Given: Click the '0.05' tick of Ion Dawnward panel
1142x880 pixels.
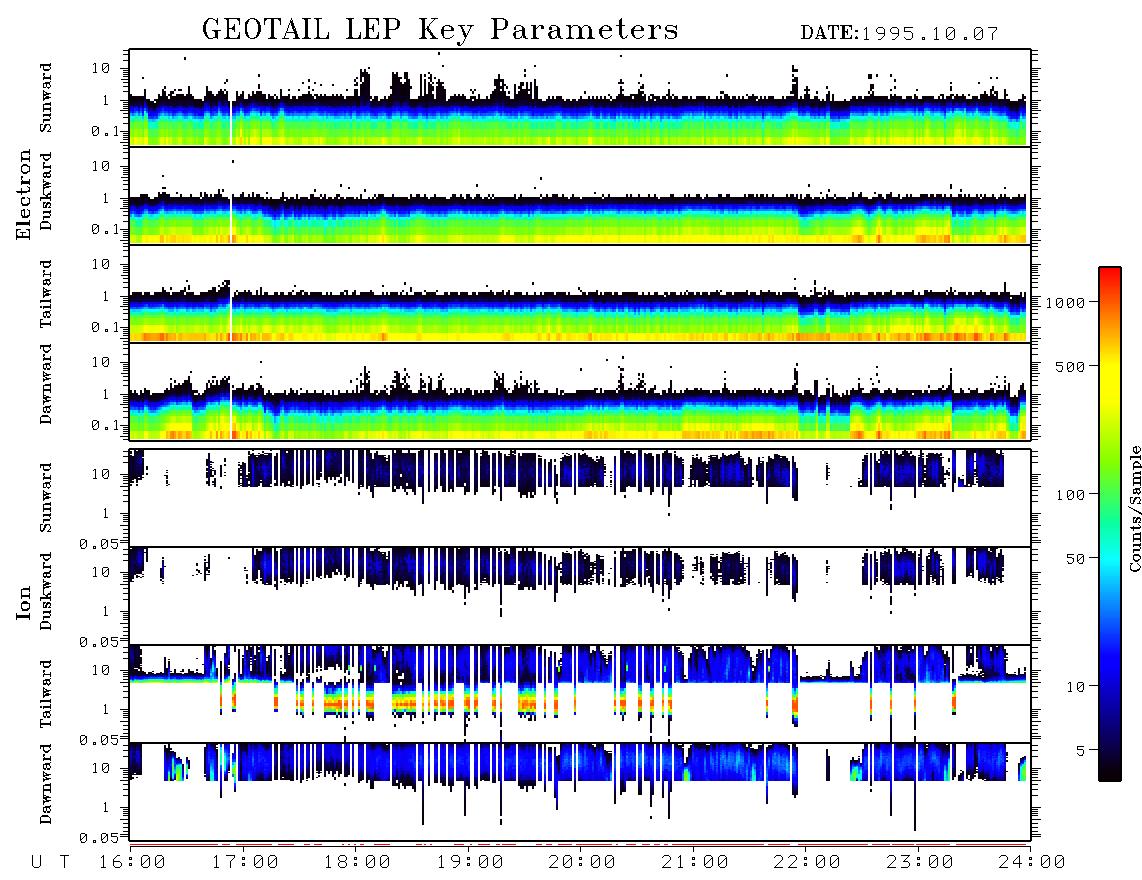Looking at the screenshot, I should click(98, 838).
